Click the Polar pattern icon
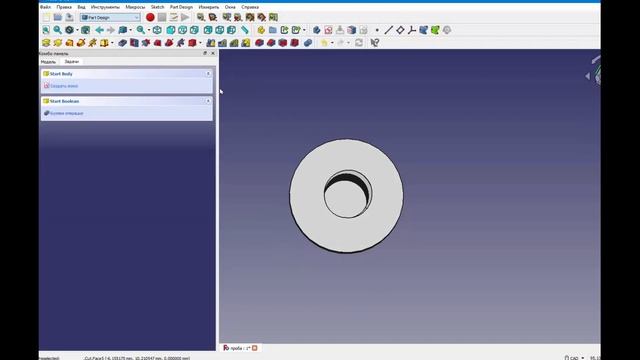 pyautogui.click(x=234, y=42)
